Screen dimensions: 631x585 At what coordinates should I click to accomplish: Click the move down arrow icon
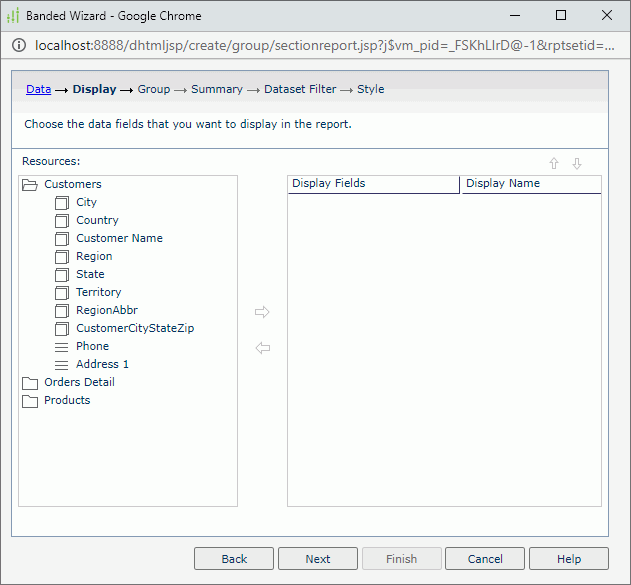pyautogui.click(x=577, y=164)
